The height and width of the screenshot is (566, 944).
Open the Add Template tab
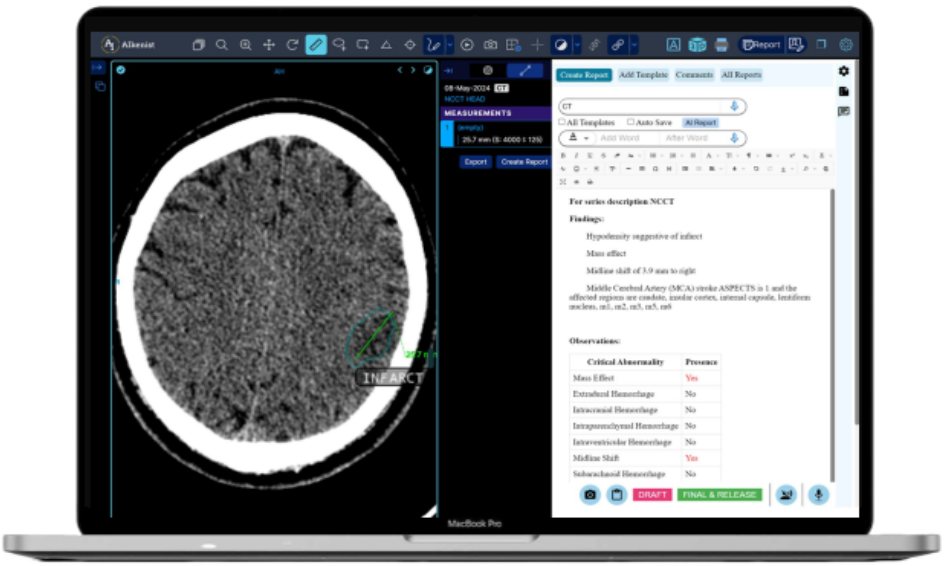(x=643, y=75)
